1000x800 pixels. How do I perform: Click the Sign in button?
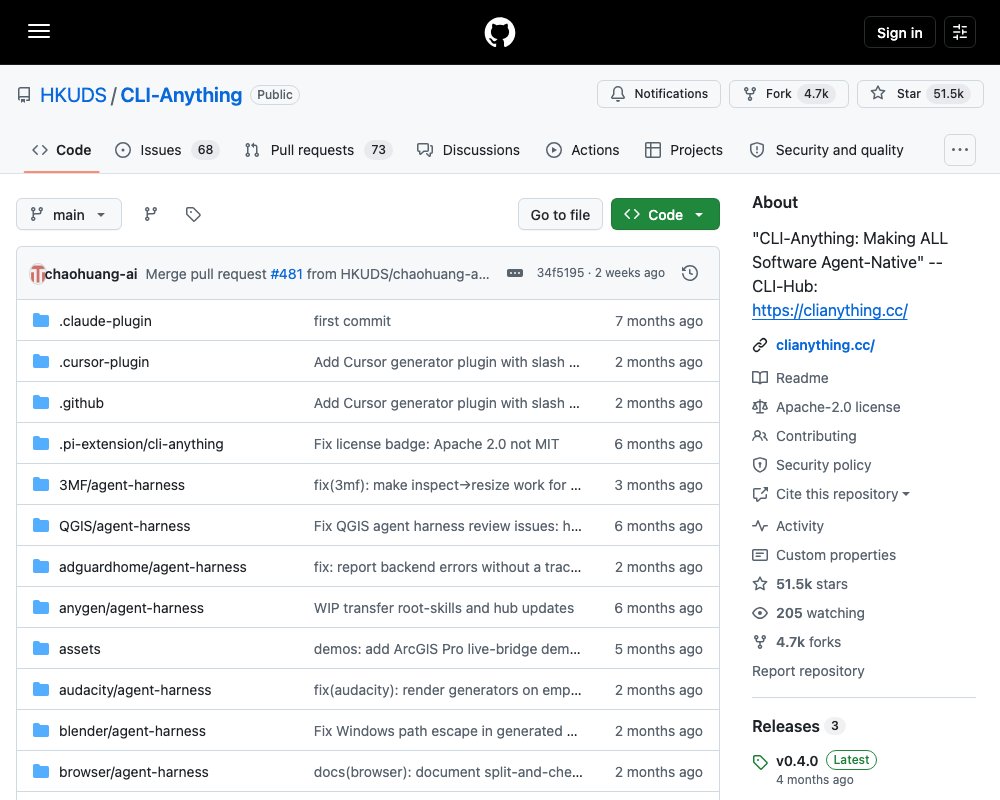[x=899, y=33]
